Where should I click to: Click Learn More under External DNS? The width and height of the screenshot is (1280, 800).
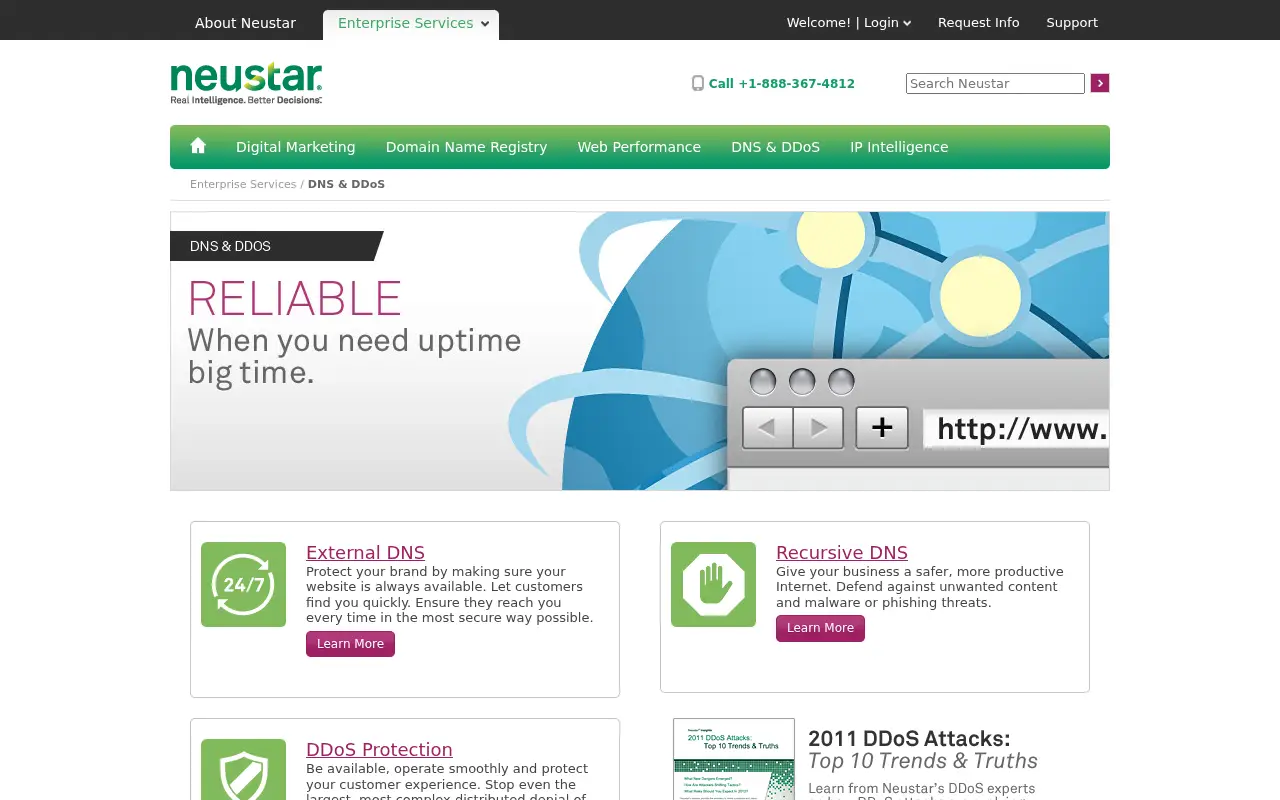click(x=350, y=644)
